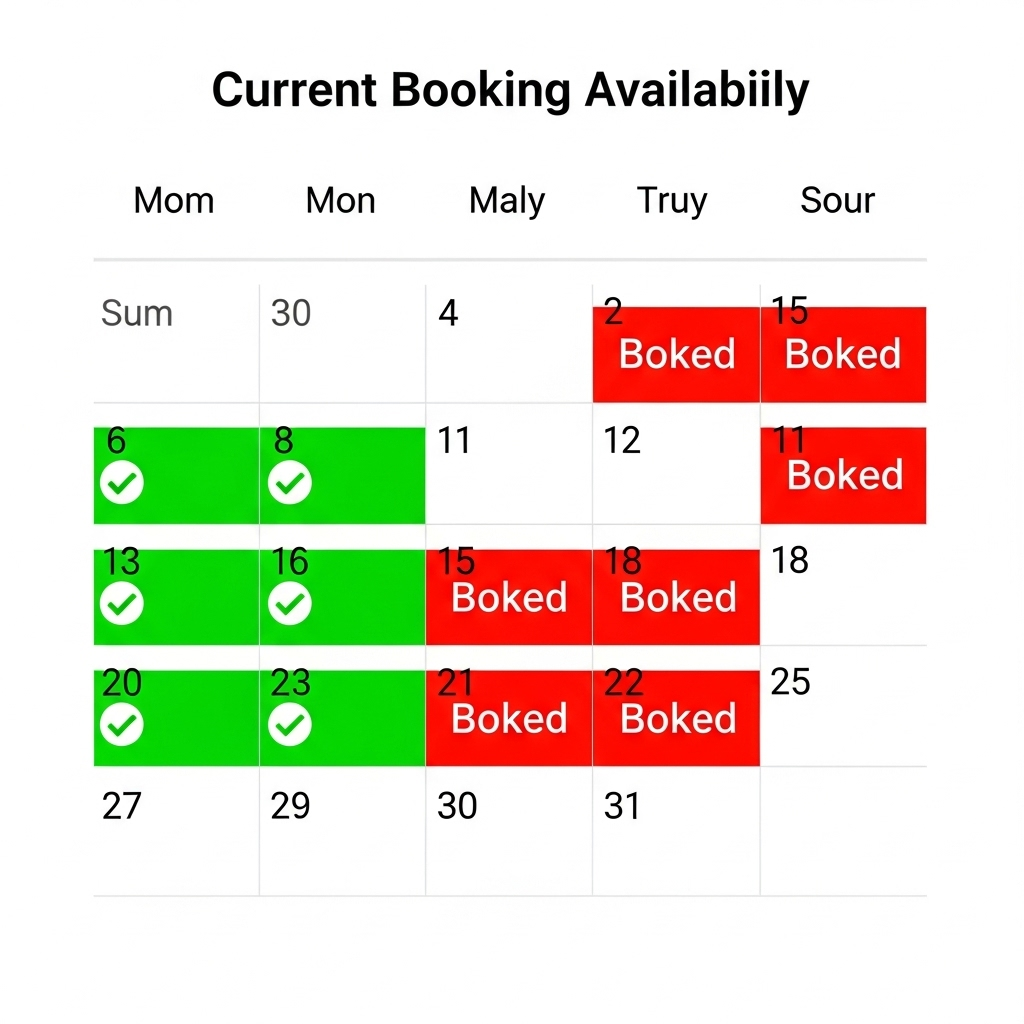This screenshot has width=1024, height=1024.
Task: Select the checkmark on day 8
Action: [x=290, y=484]
